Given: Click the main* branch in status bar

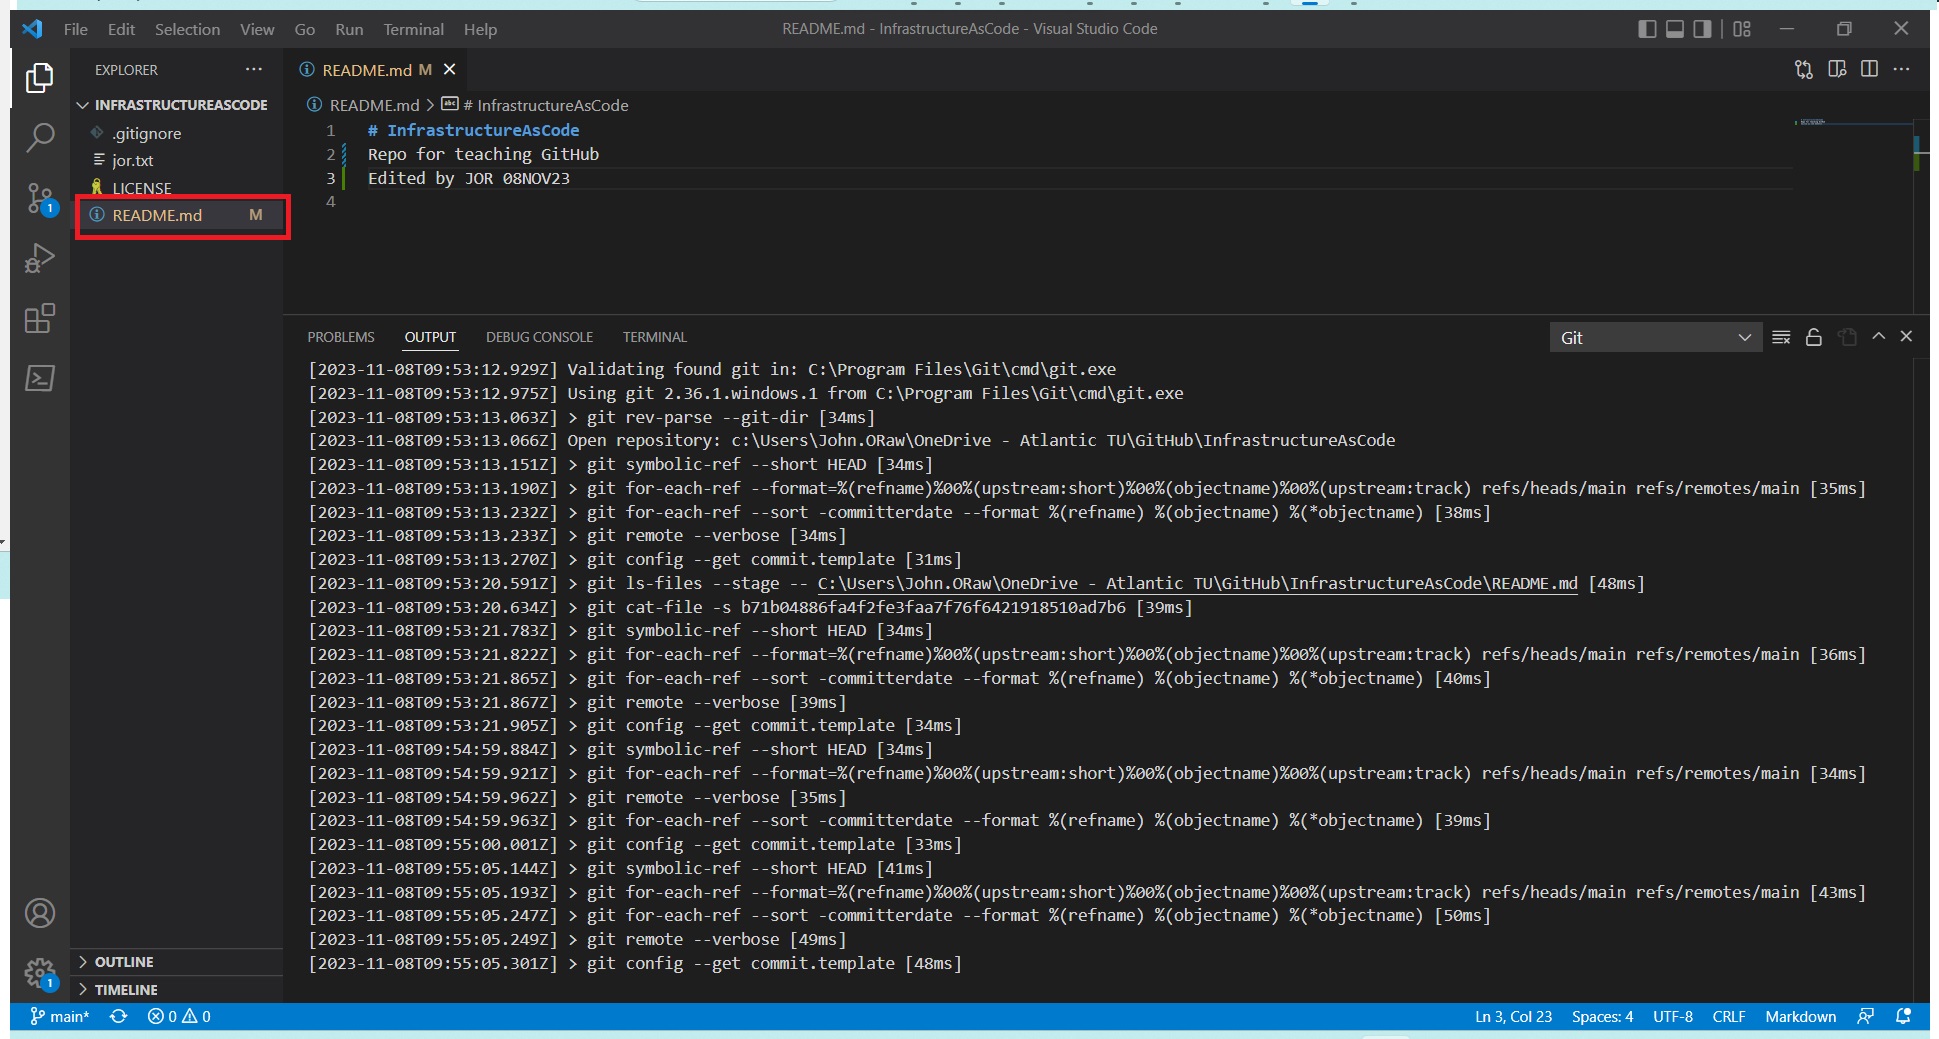Looking at the screenshot, I should (x=60, y=1016).
